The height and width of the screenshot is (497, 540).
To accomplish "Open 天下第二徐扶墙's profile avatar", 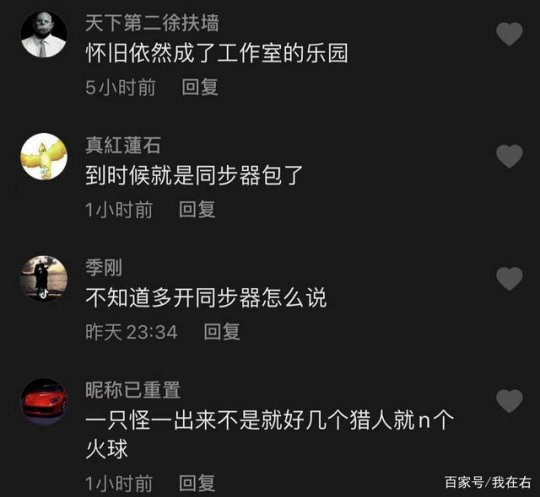I will coord(44,34).
